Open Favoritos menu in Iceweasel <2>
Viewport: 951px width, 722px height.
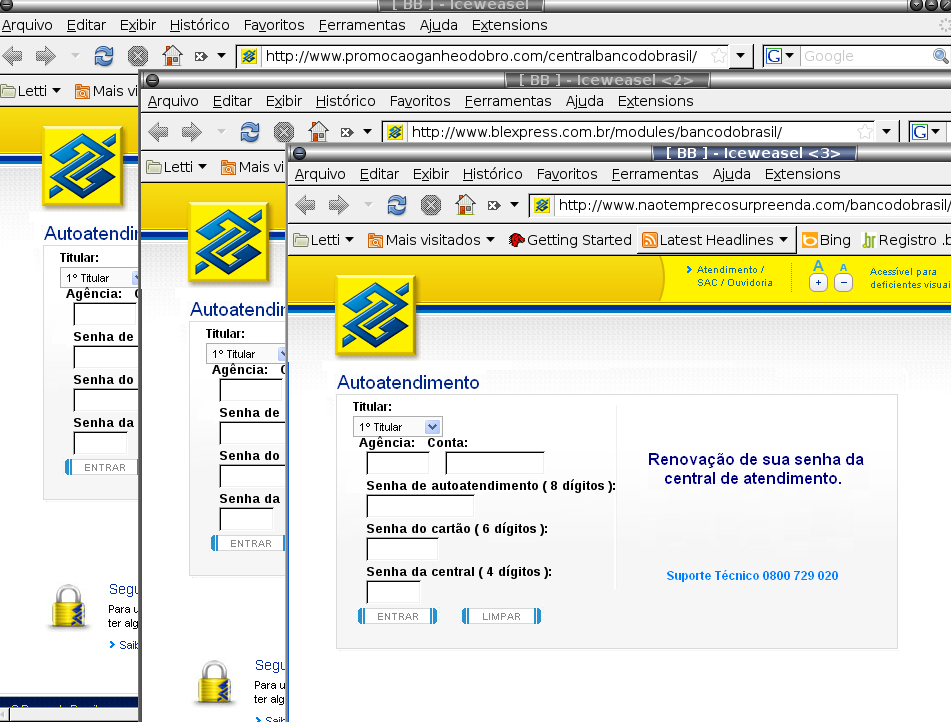tap(420, 101)
